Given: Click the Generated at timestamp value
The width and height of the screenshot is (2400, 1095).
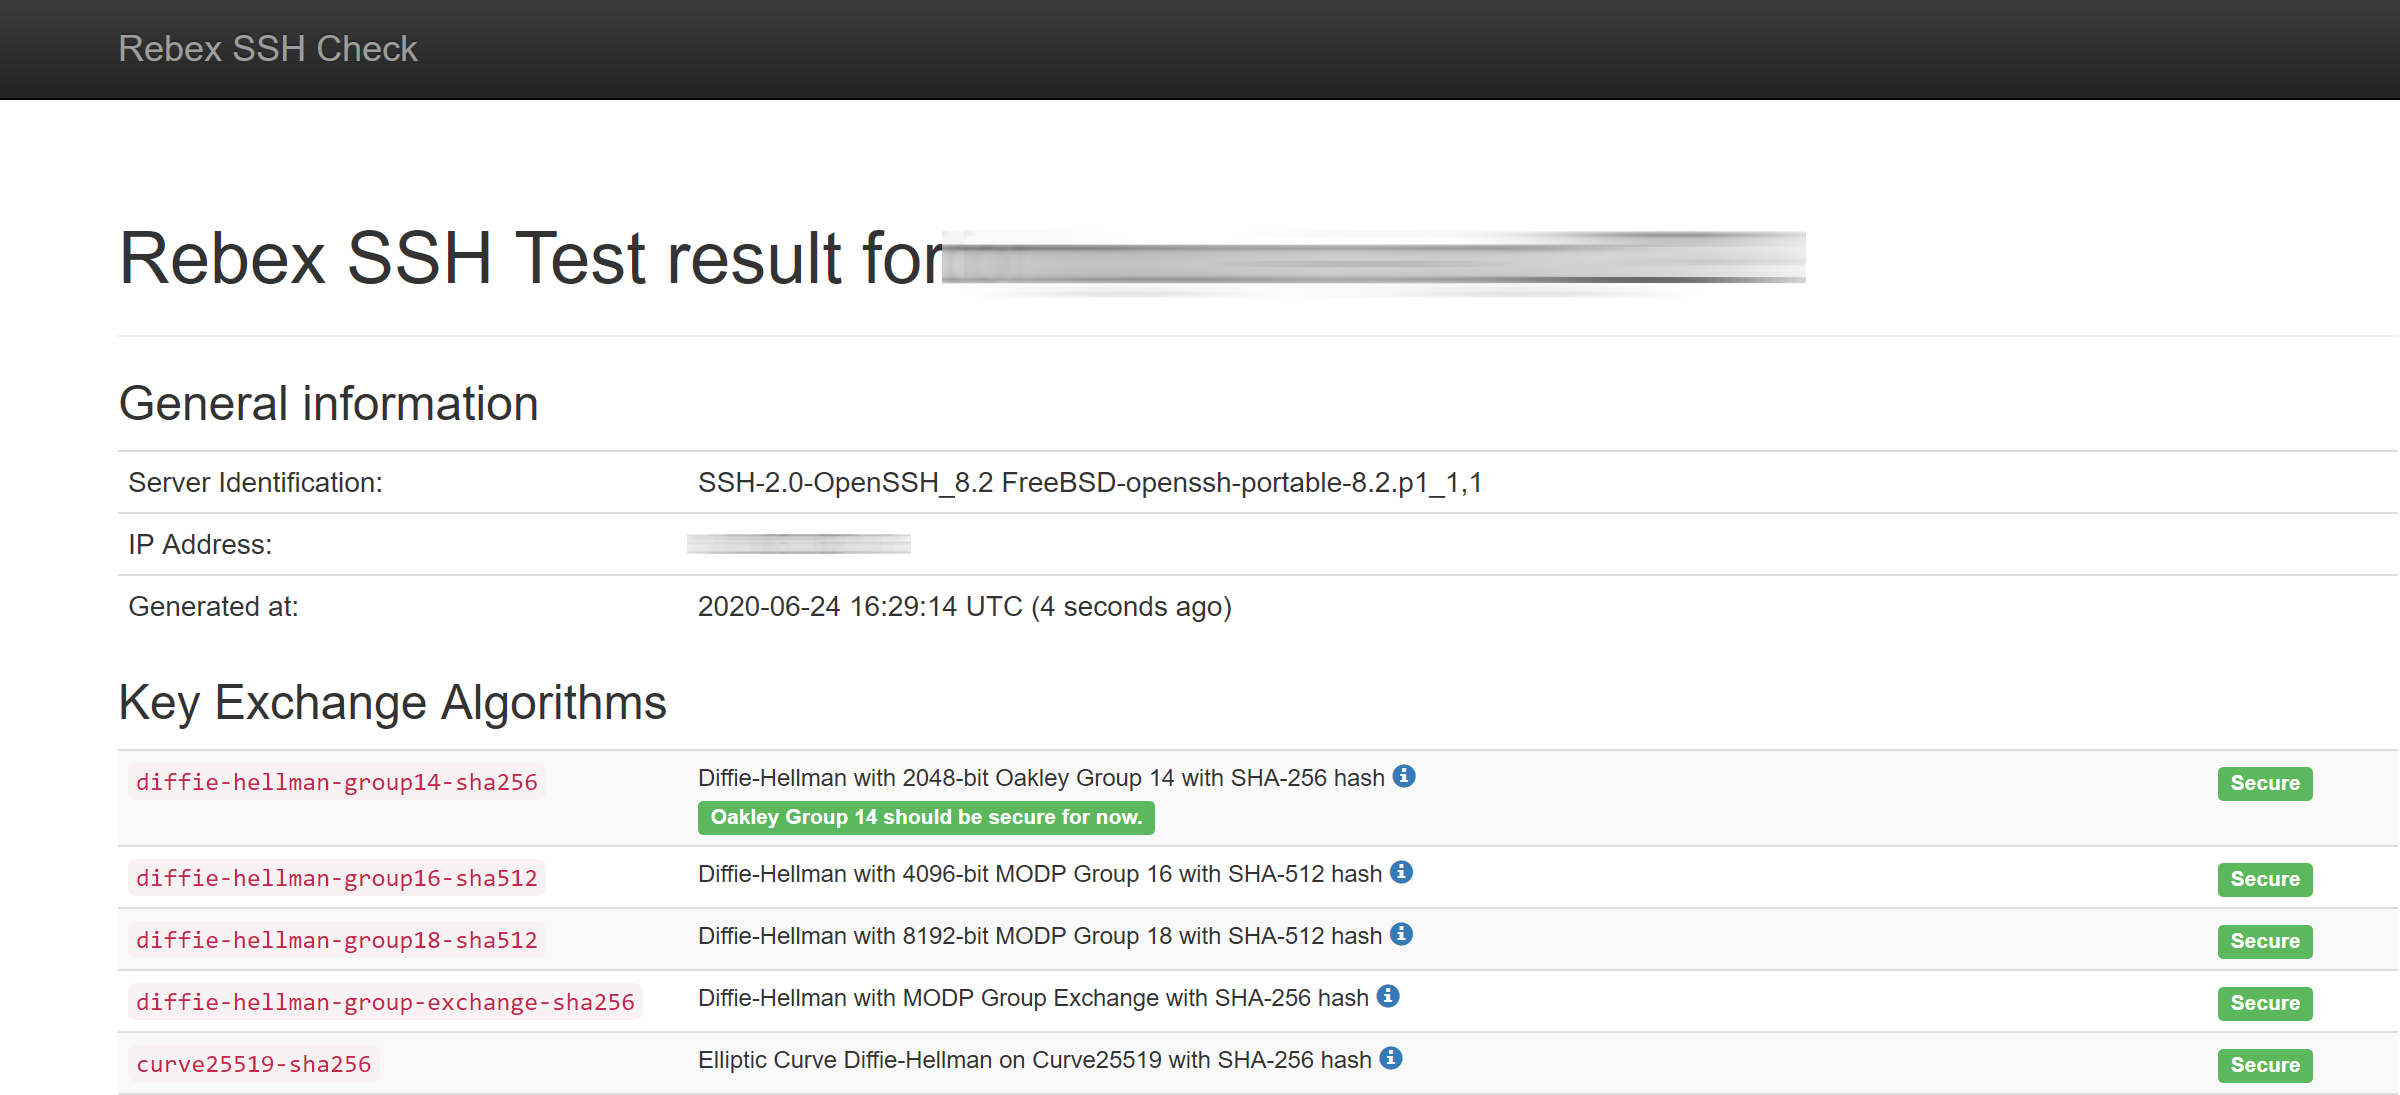Looking at the screenshot, I should [964, 607].
